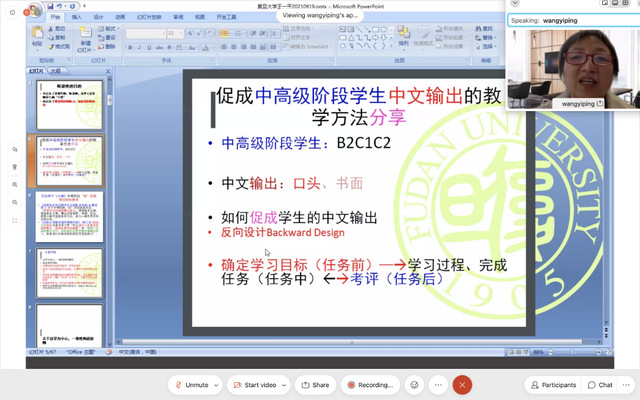Open the Quick Access toolbar customize arrow

pyautogui.click(x=84, y=6)
